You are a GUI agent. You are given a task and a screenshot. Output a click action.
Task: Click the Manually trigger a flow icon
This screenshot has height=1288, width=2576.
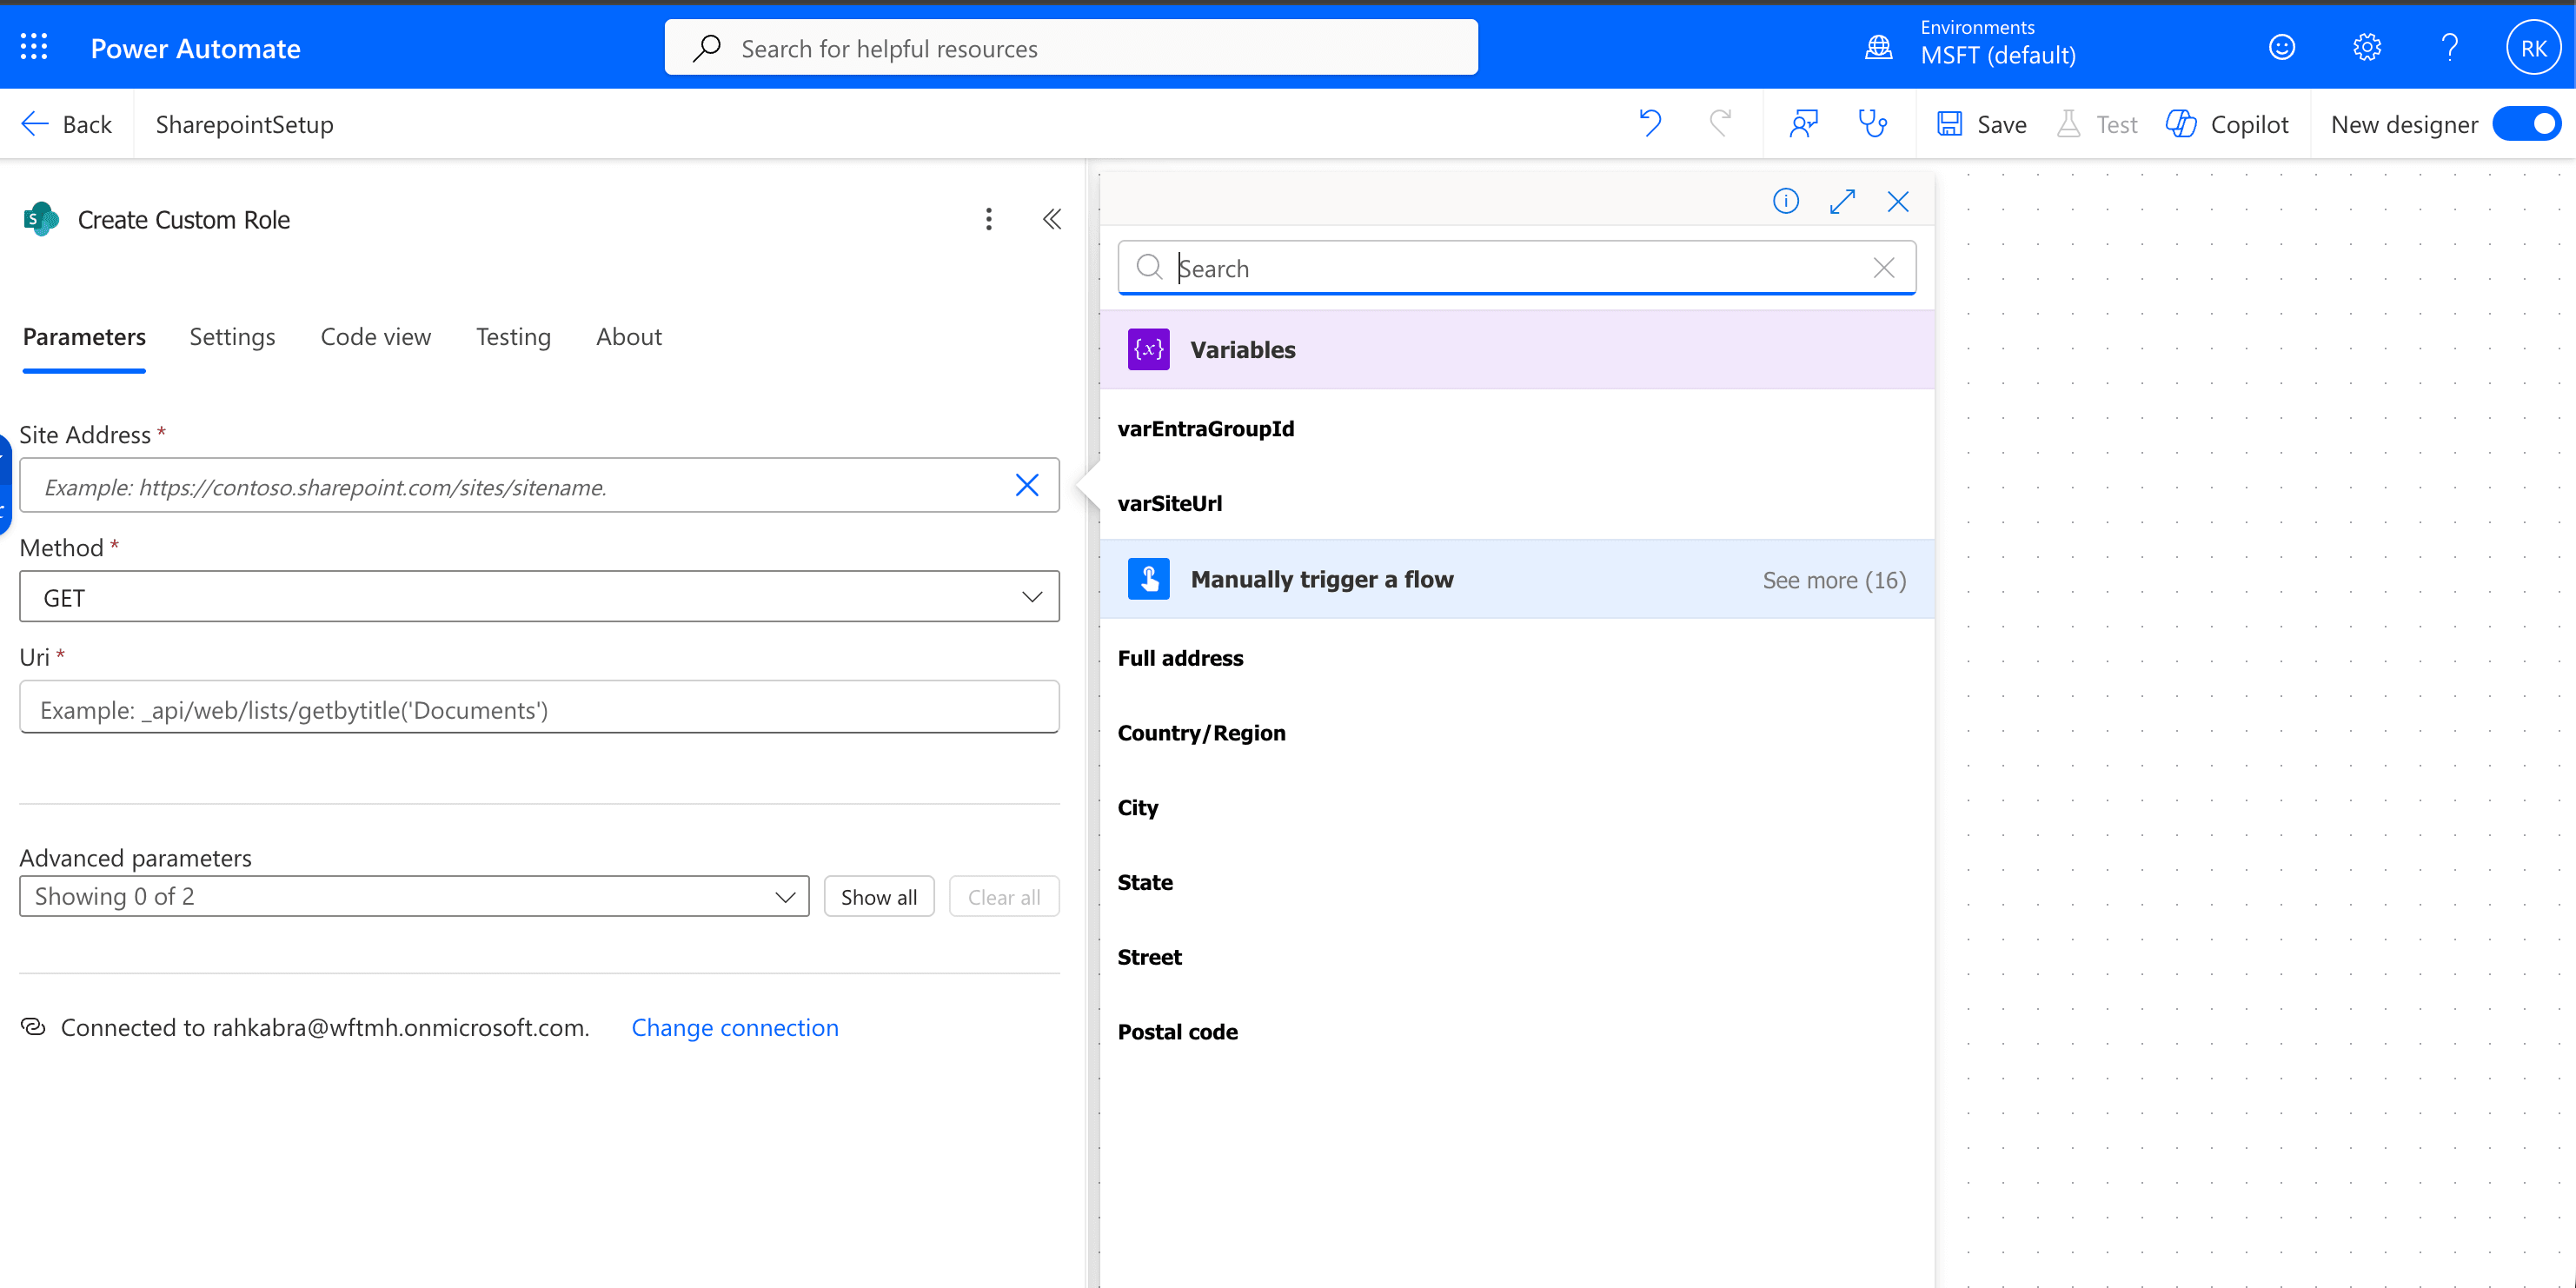[x=1148, y=579]
